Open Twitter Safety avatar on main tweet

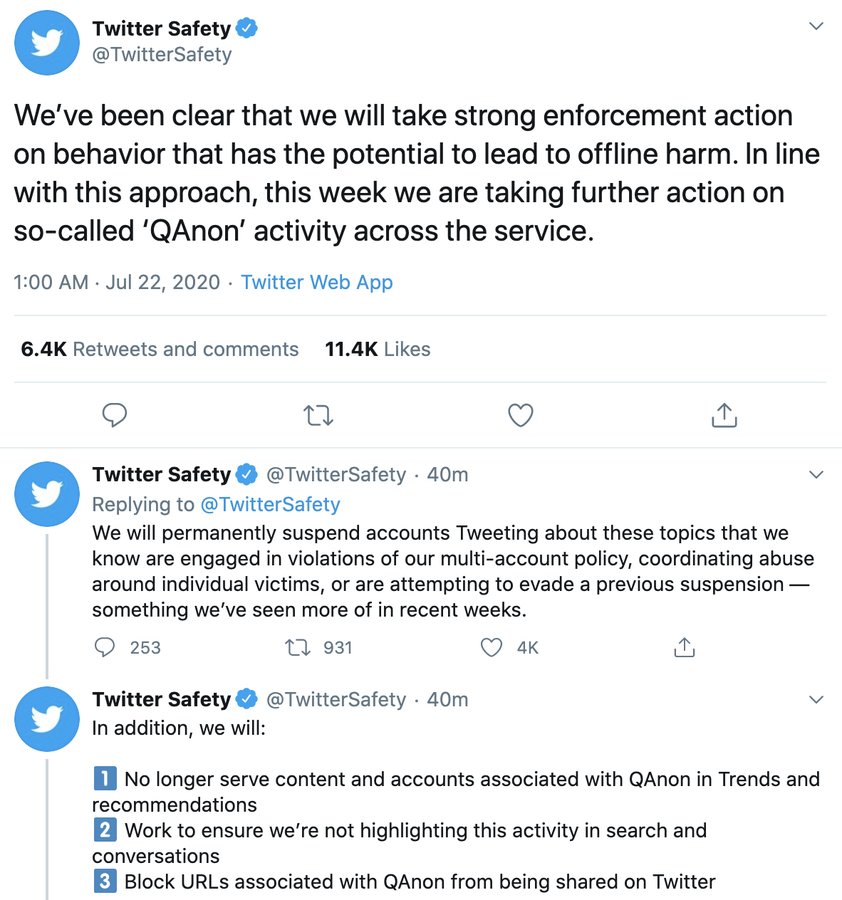tap(46, 42)
